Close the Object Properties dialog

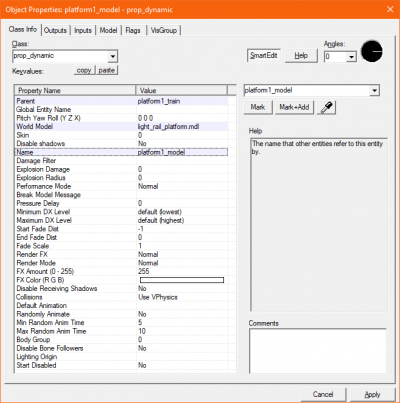tap(390, 9)
